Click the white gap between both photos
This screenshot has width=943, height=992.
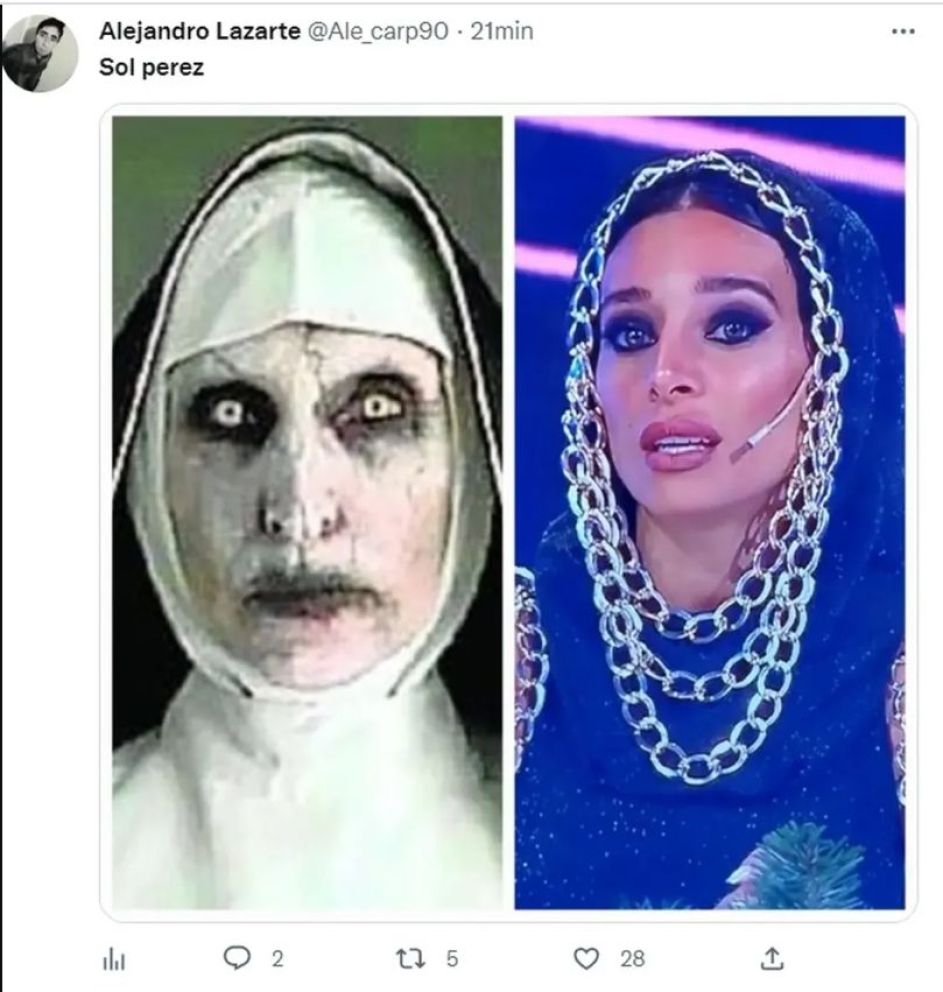coord(508,512)
